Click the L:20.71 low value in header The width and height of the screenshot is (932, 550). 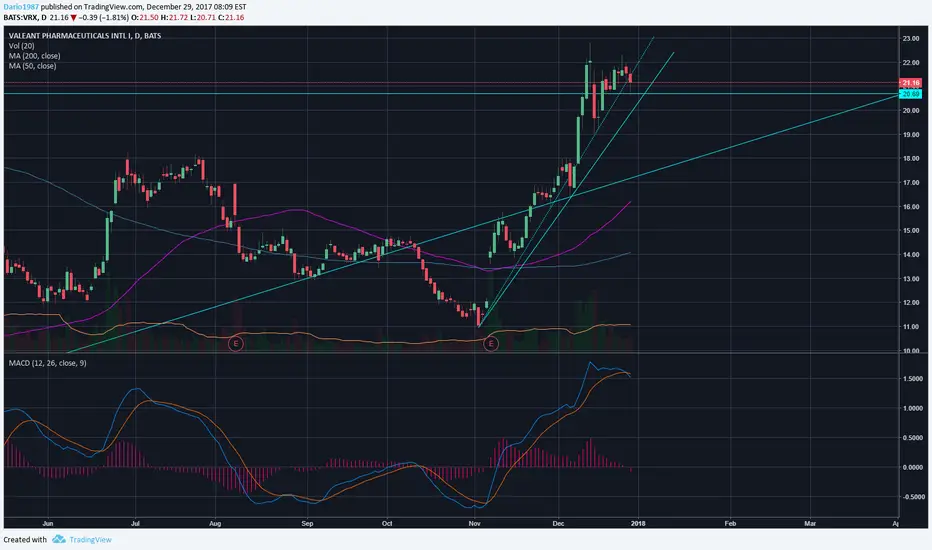203,17
